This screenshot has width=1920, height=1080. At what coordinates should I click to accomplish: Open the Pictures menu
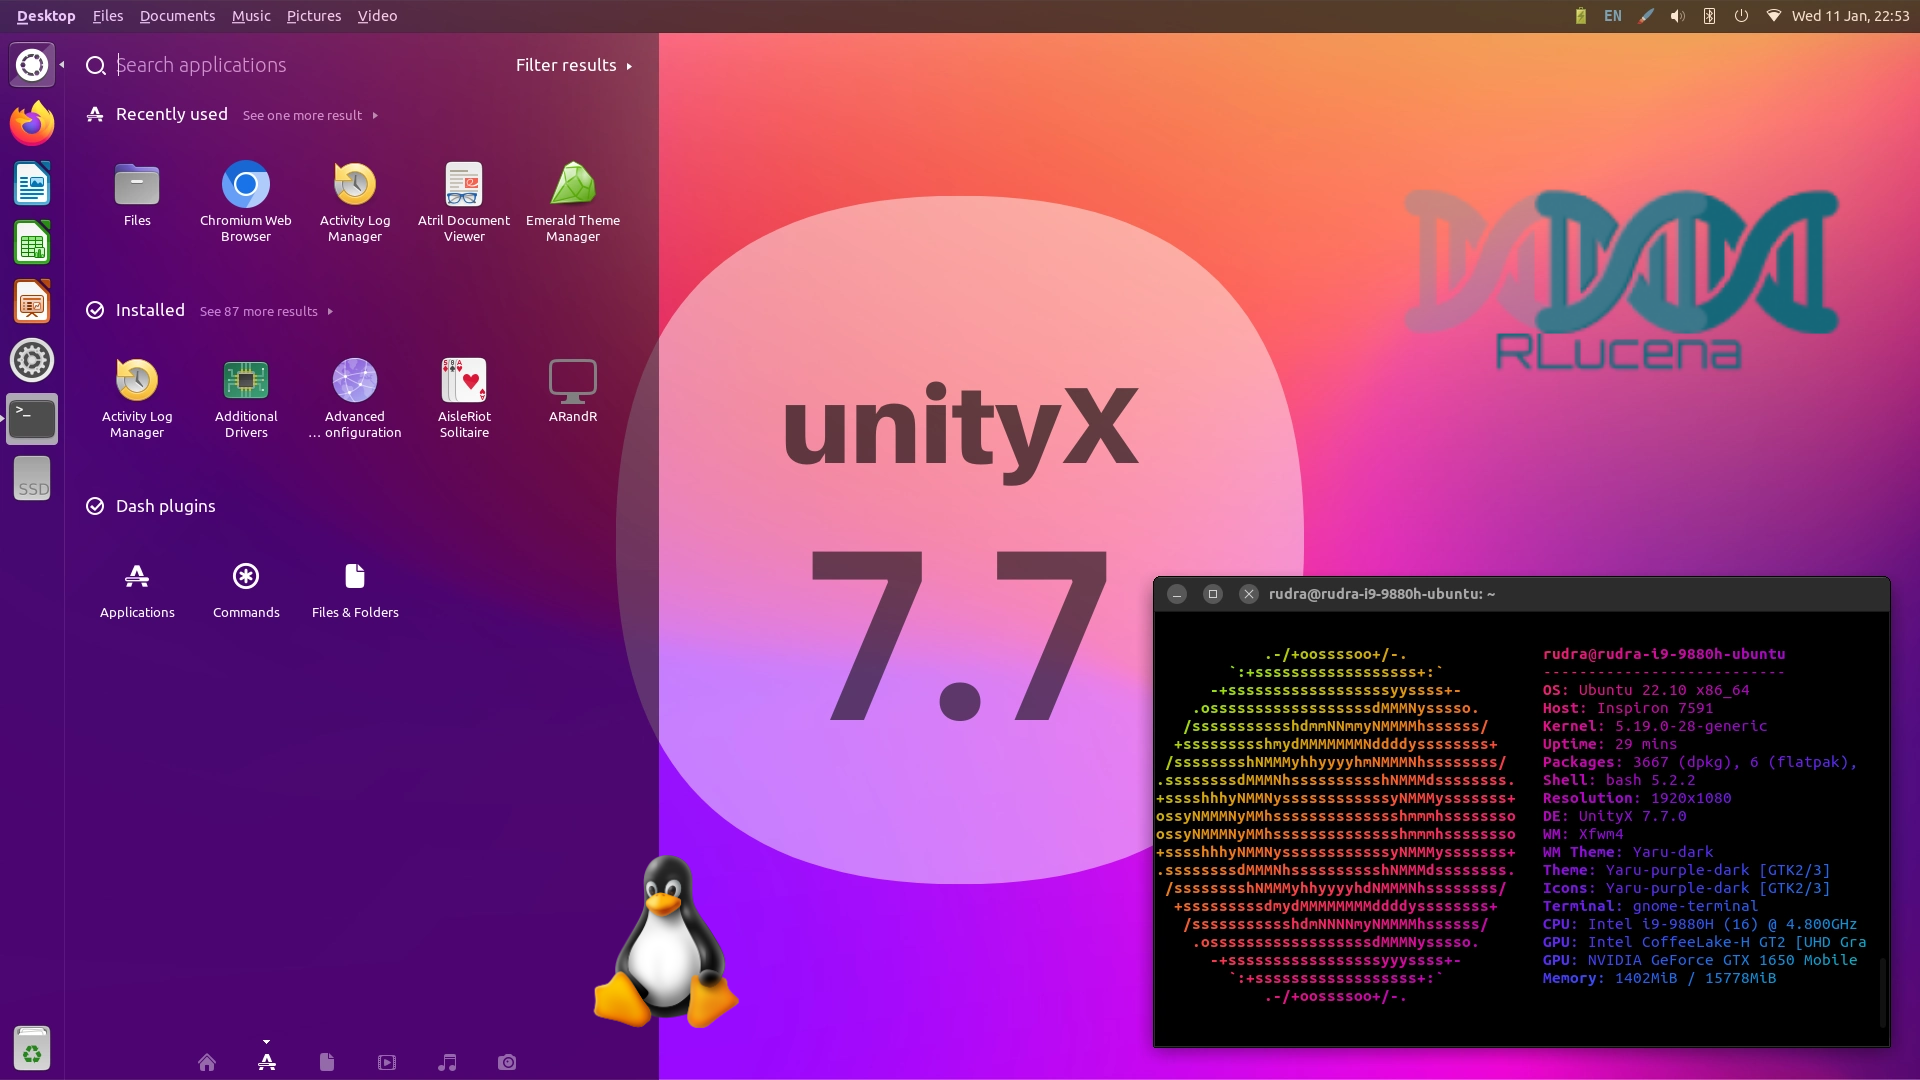tap(313, 16)
